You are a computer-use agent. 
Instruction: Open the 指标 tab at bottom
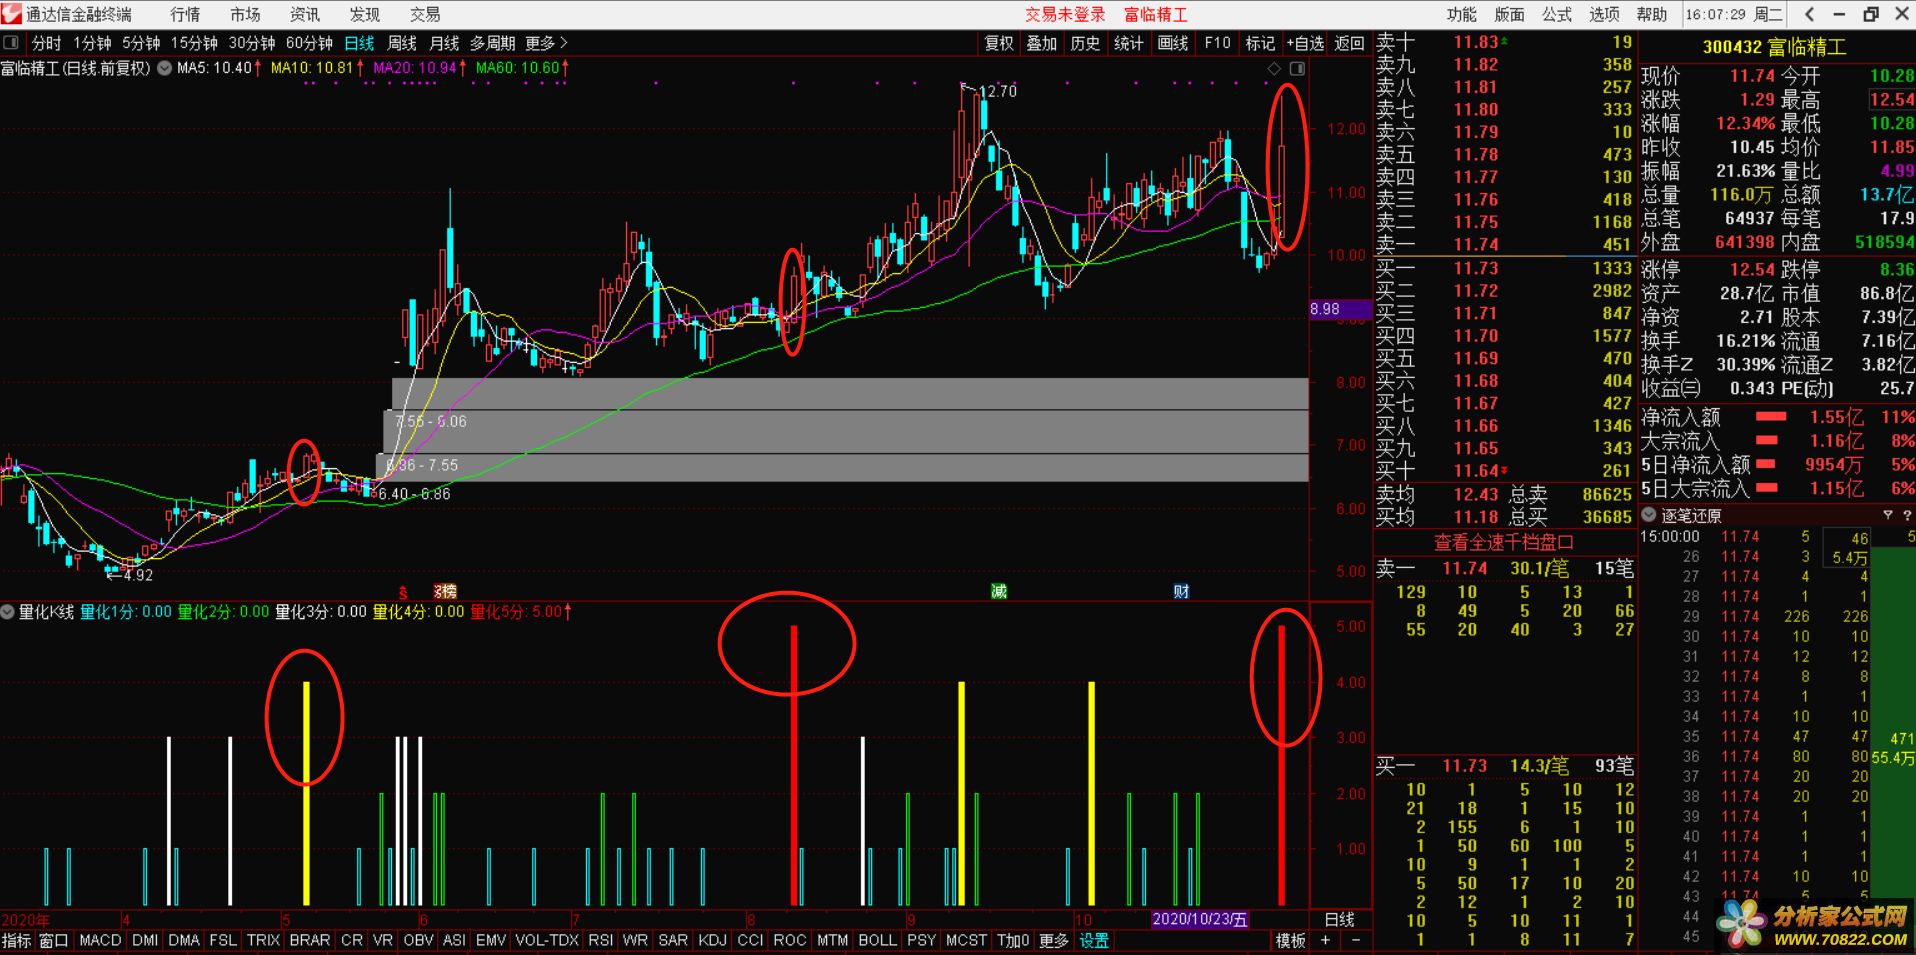(16, 940)
